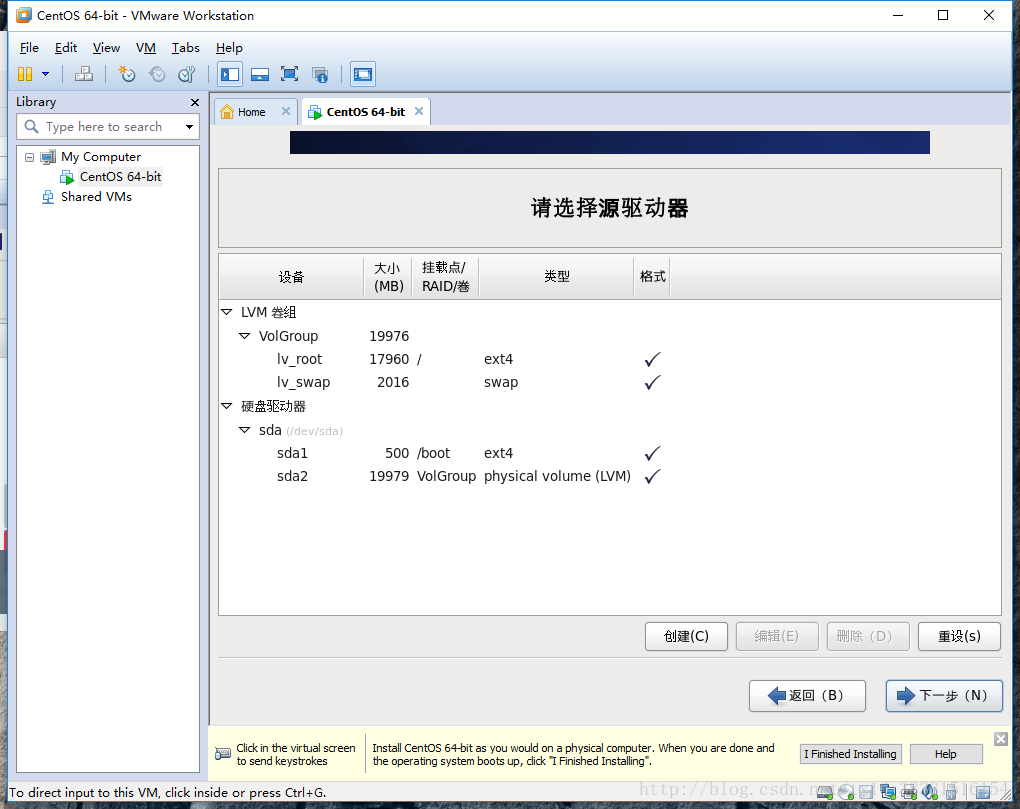
Task: Open the Edit menu
Action: click(66, 47)
